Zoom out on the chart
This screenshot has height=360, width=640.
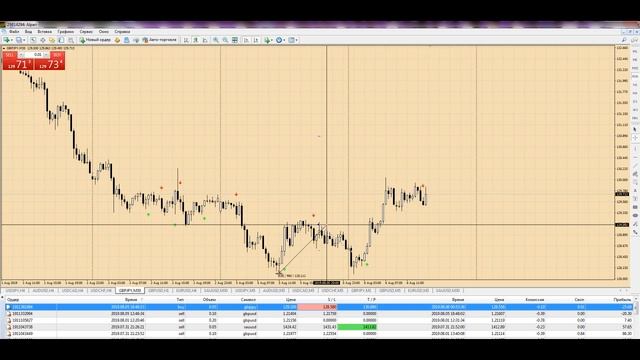tap(225, 40)
